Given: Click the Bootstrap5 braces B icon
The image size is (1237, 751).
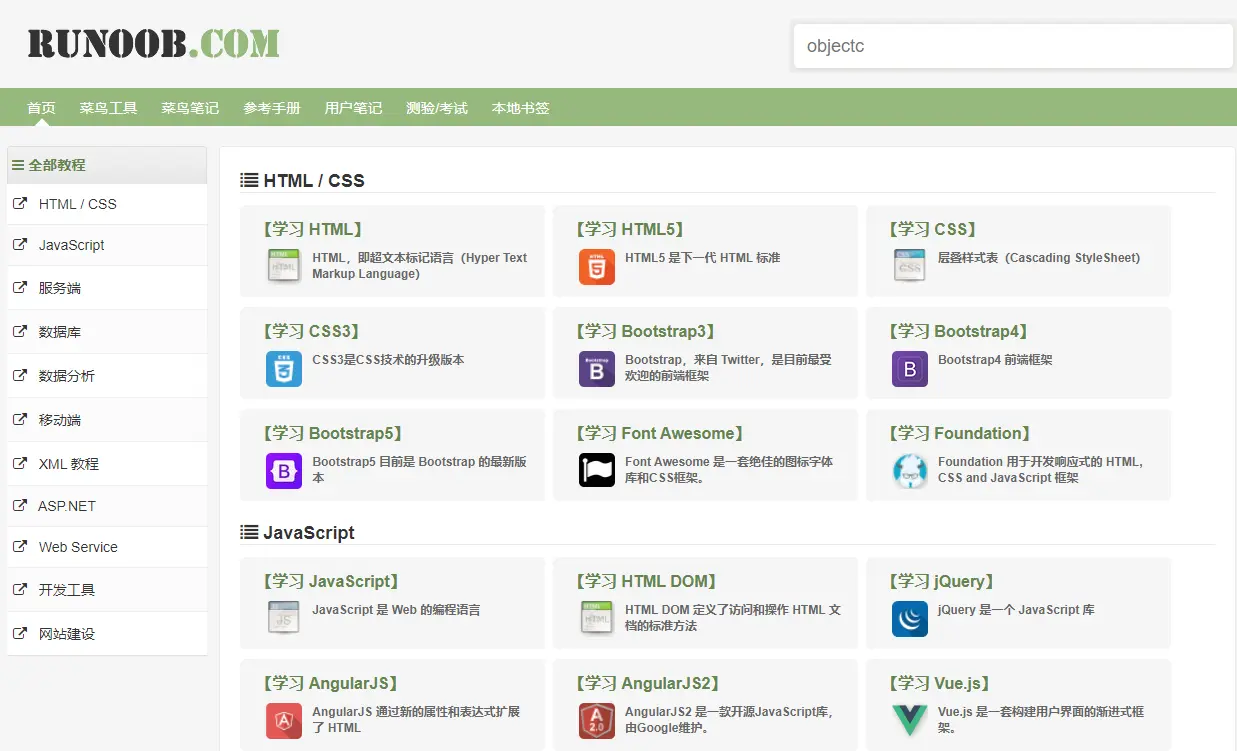Looking at the screenshot, I should point(284,471).
